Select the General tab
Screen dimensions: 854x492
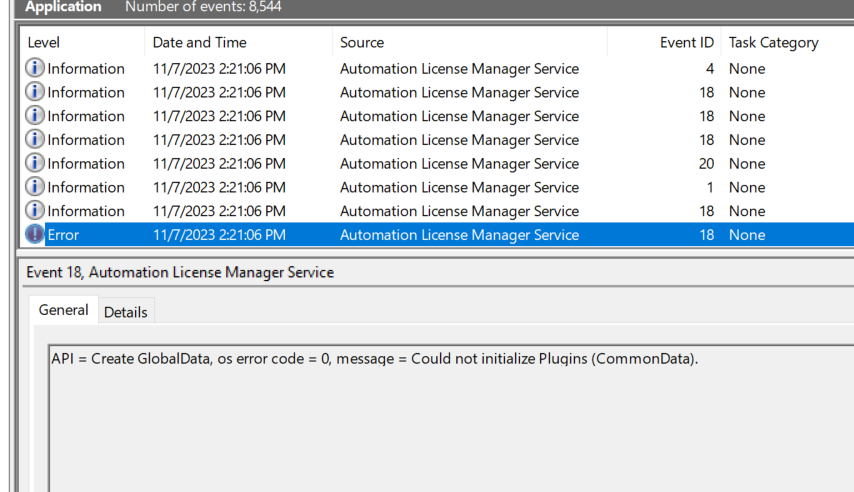[63, 311]
